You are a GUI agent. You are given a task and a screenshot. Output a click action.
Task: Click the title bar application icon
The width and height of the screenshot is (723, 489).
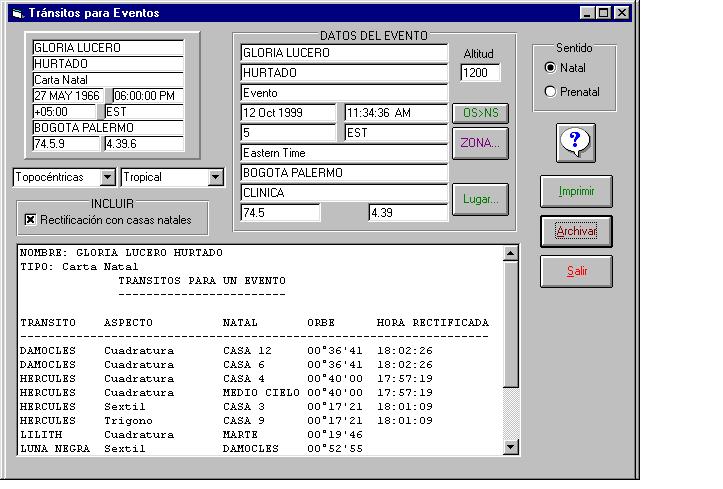pyautogui.click(x=18, y=13)
